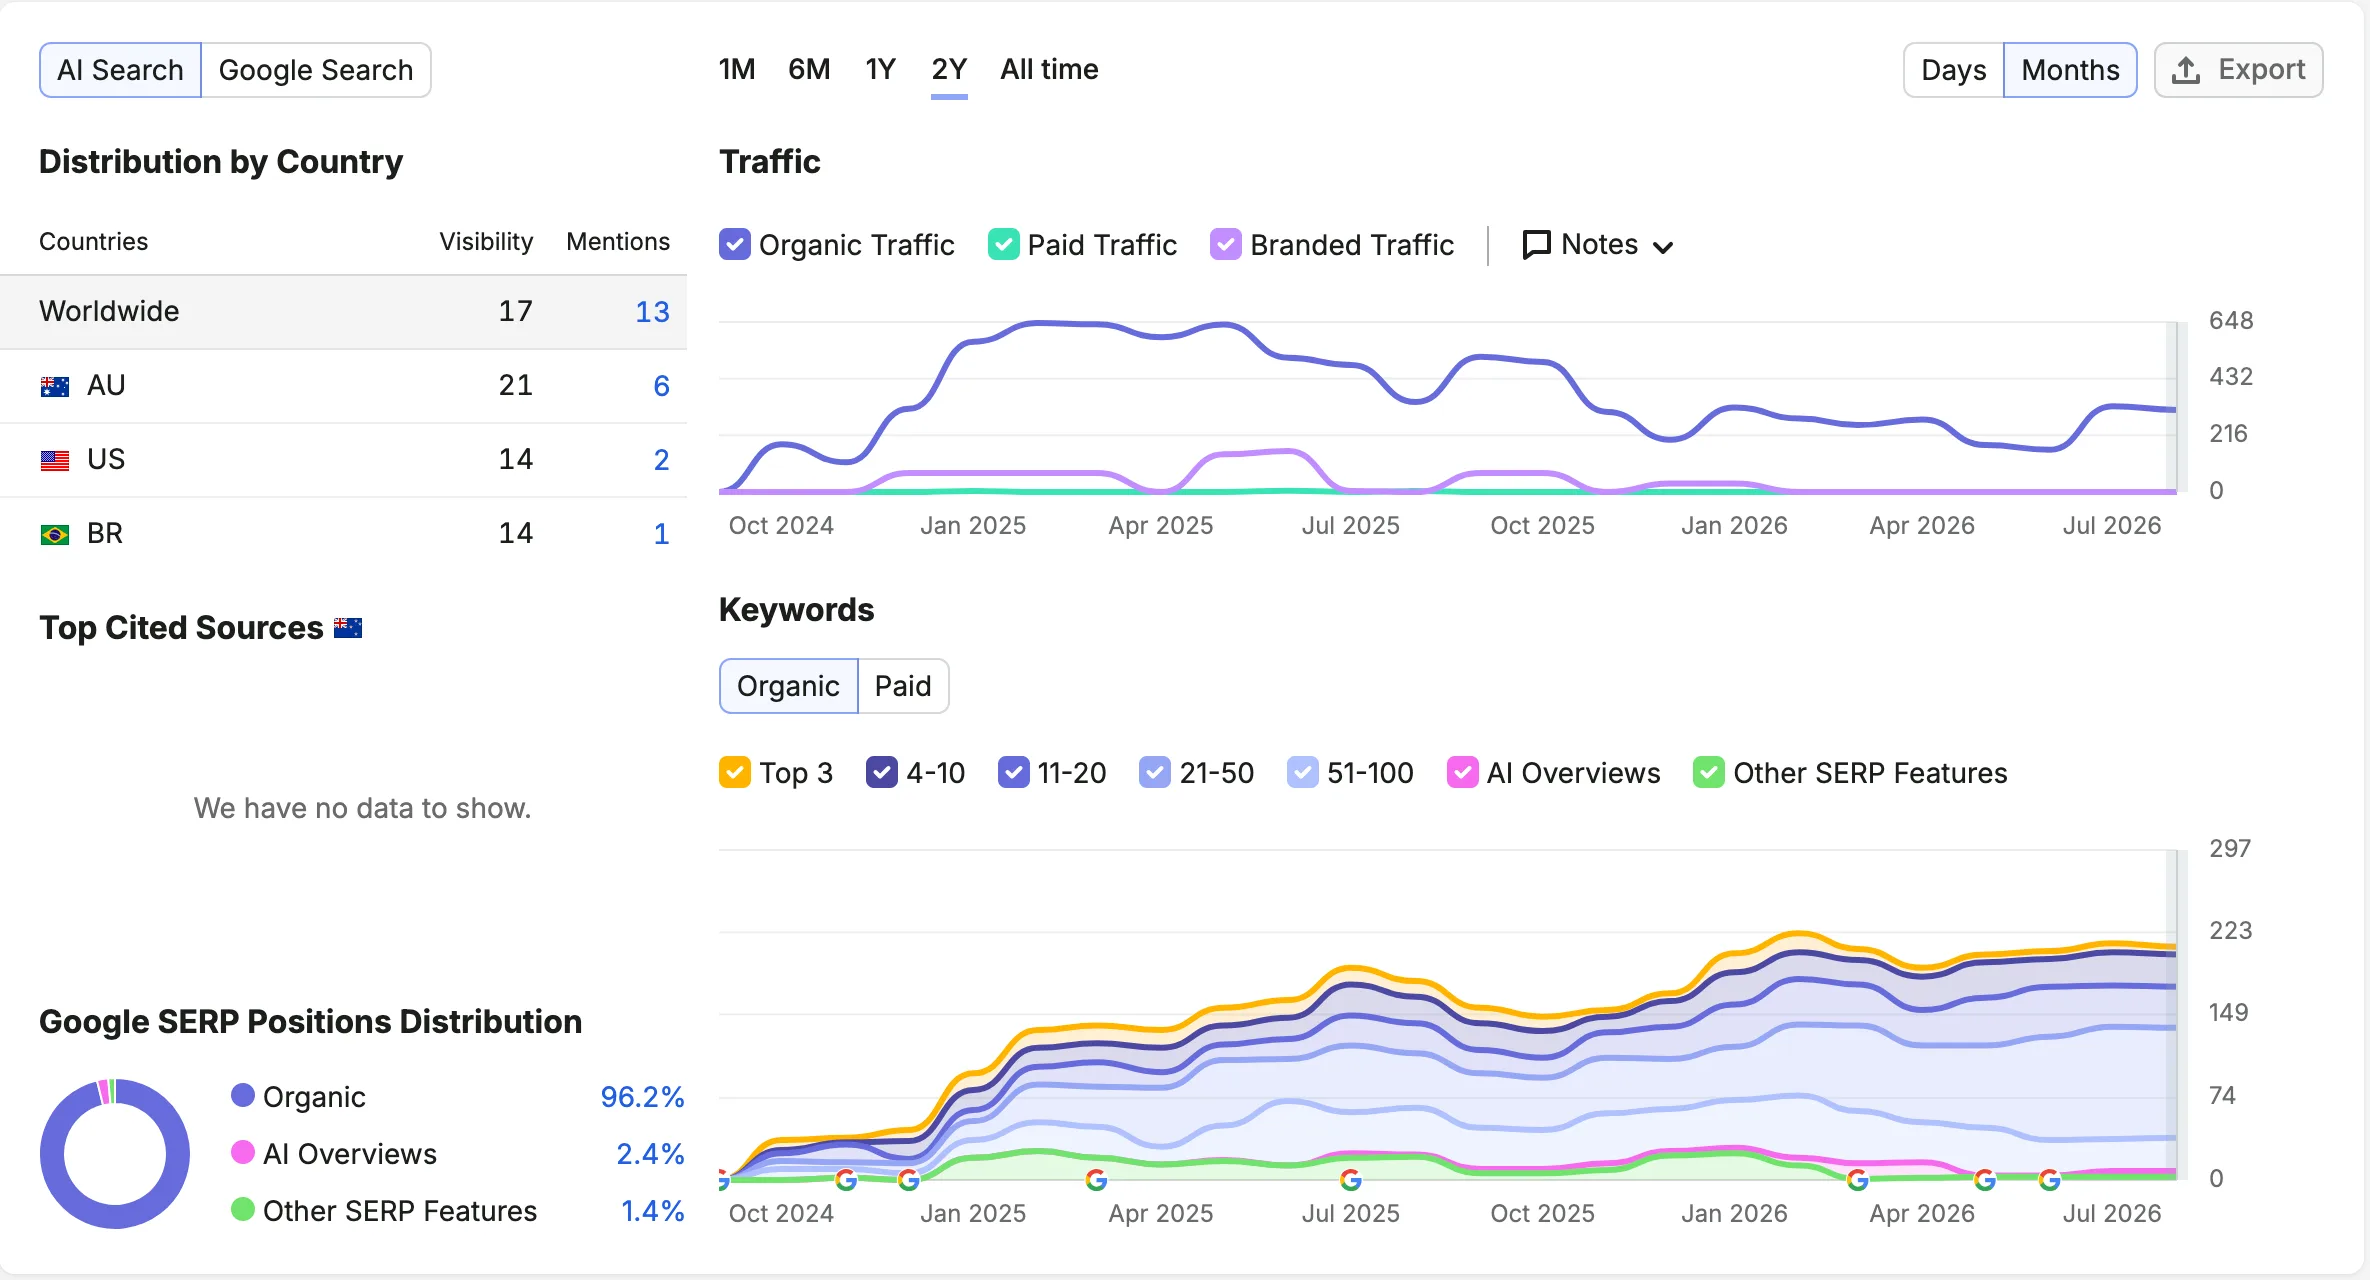Click the organic traffic line chart
The height and width of the screenshot is (1280, 2370).
tap(1448, 407)
